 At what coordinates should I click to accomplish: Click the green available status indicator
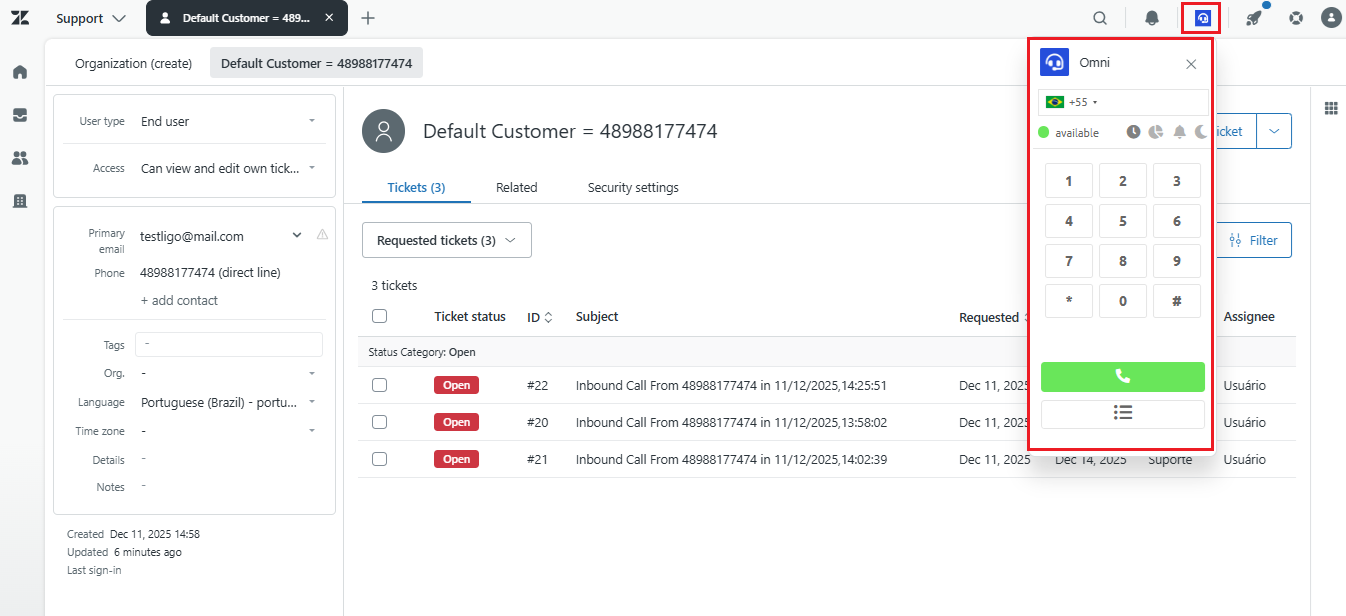pyautogui.click(x=1043, y=133)
